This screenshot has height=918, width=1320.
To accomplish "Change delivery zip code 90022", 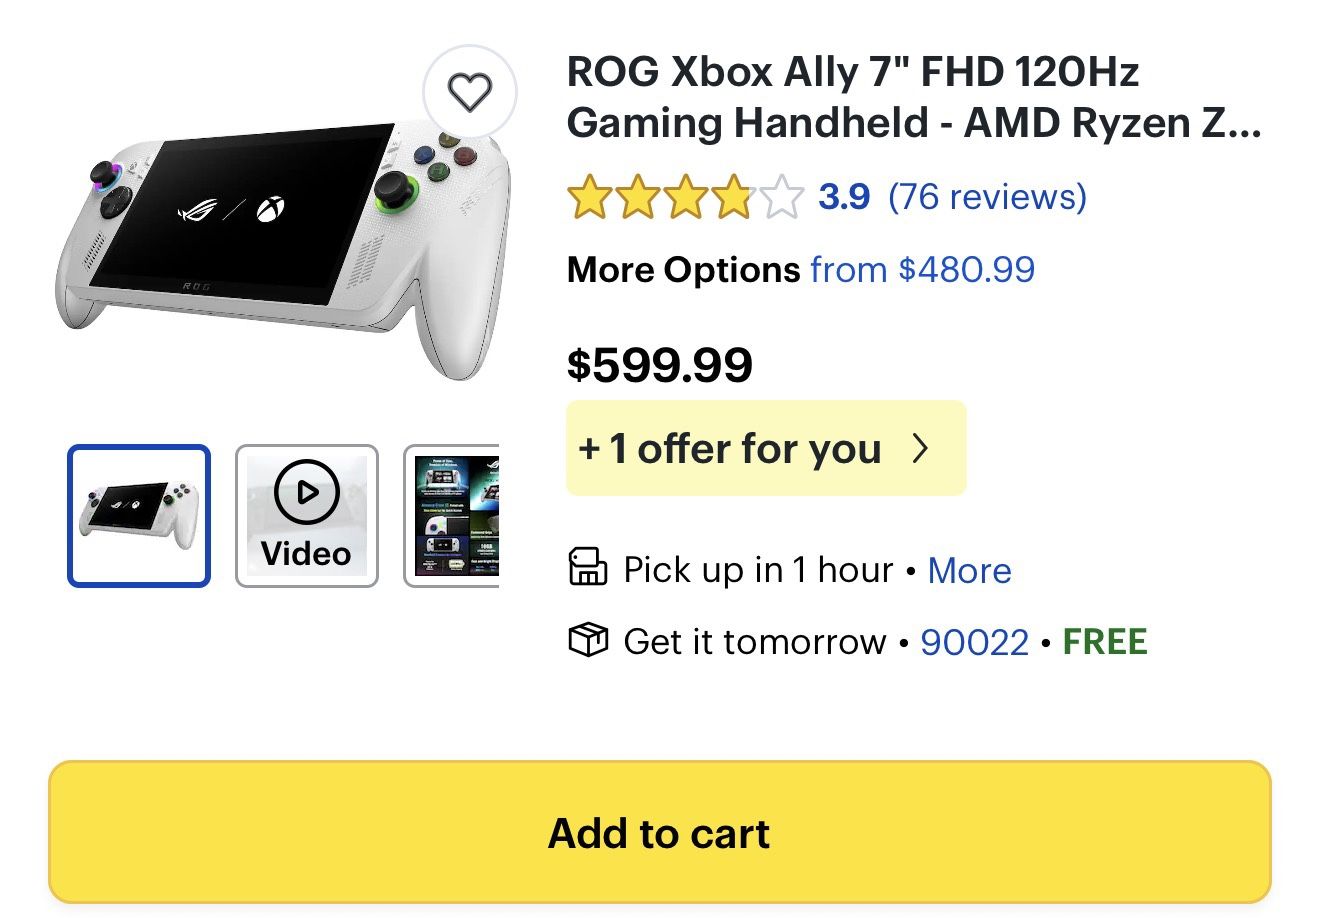I will tap(975, 641).
